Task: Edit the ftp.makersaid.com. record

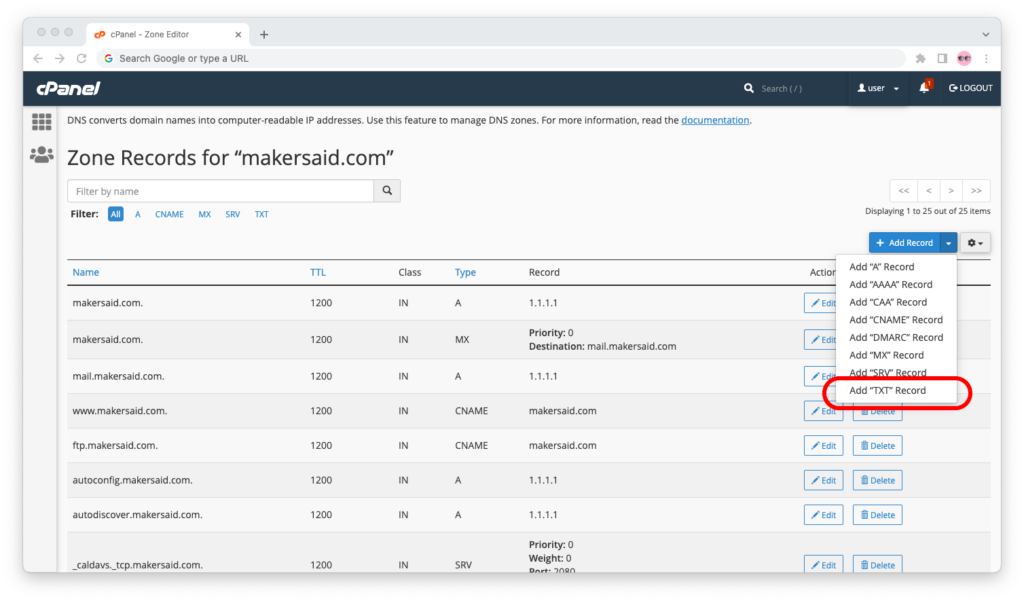Action: click(824, 446)
